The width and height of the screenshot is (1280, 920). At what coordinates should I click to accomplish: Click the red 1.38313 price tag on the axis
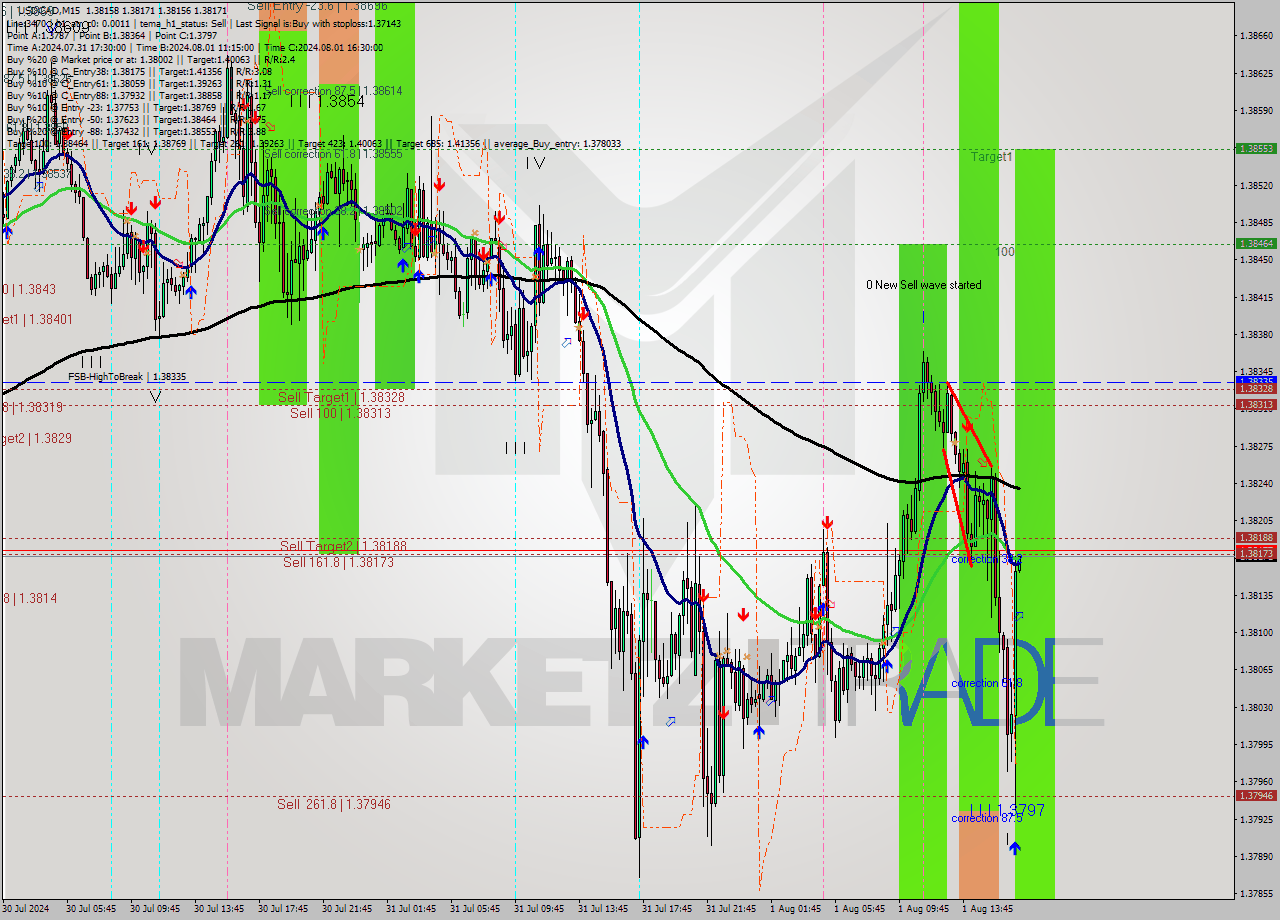point(1255,405)
